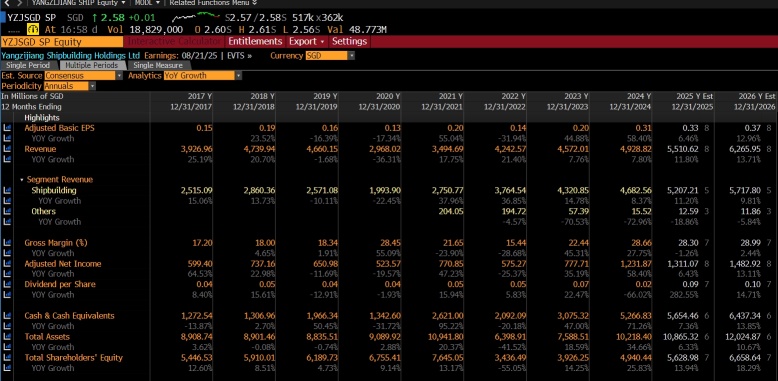Screen dimensions: 778x381
Task: Select the 2017 Y column header
Action: (x=200, y=96)
